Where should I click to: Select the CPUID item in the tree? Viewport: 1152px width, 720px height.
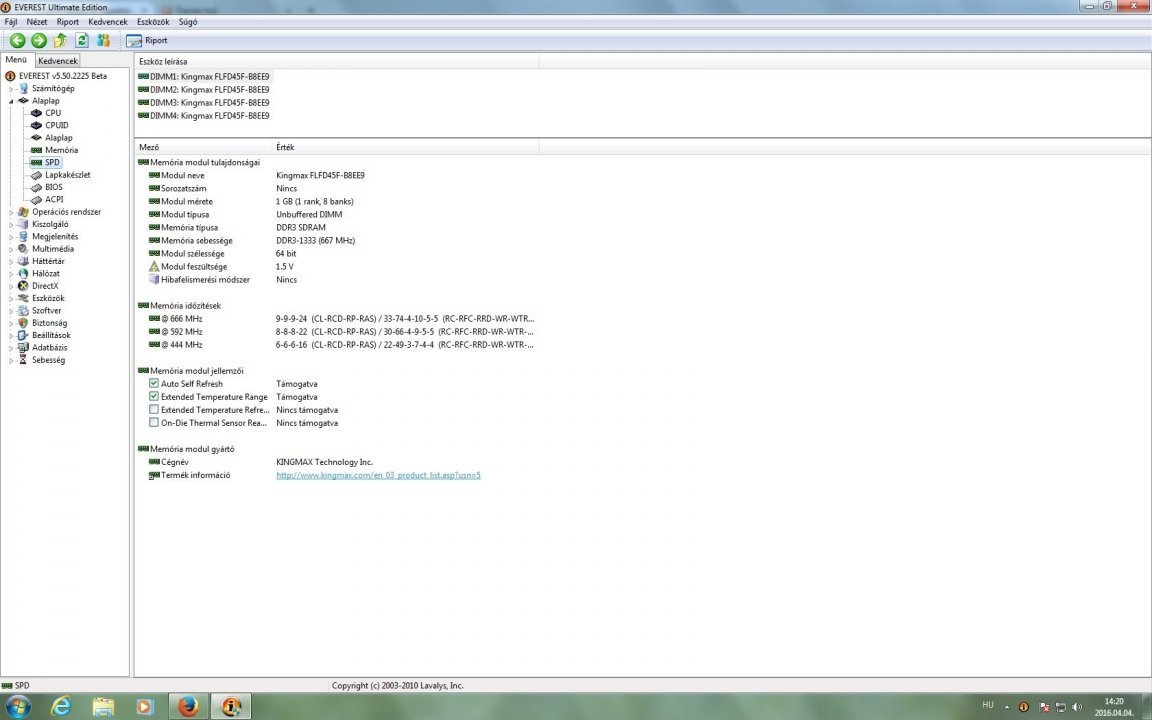pyautogui.click(x=57, y=125)
